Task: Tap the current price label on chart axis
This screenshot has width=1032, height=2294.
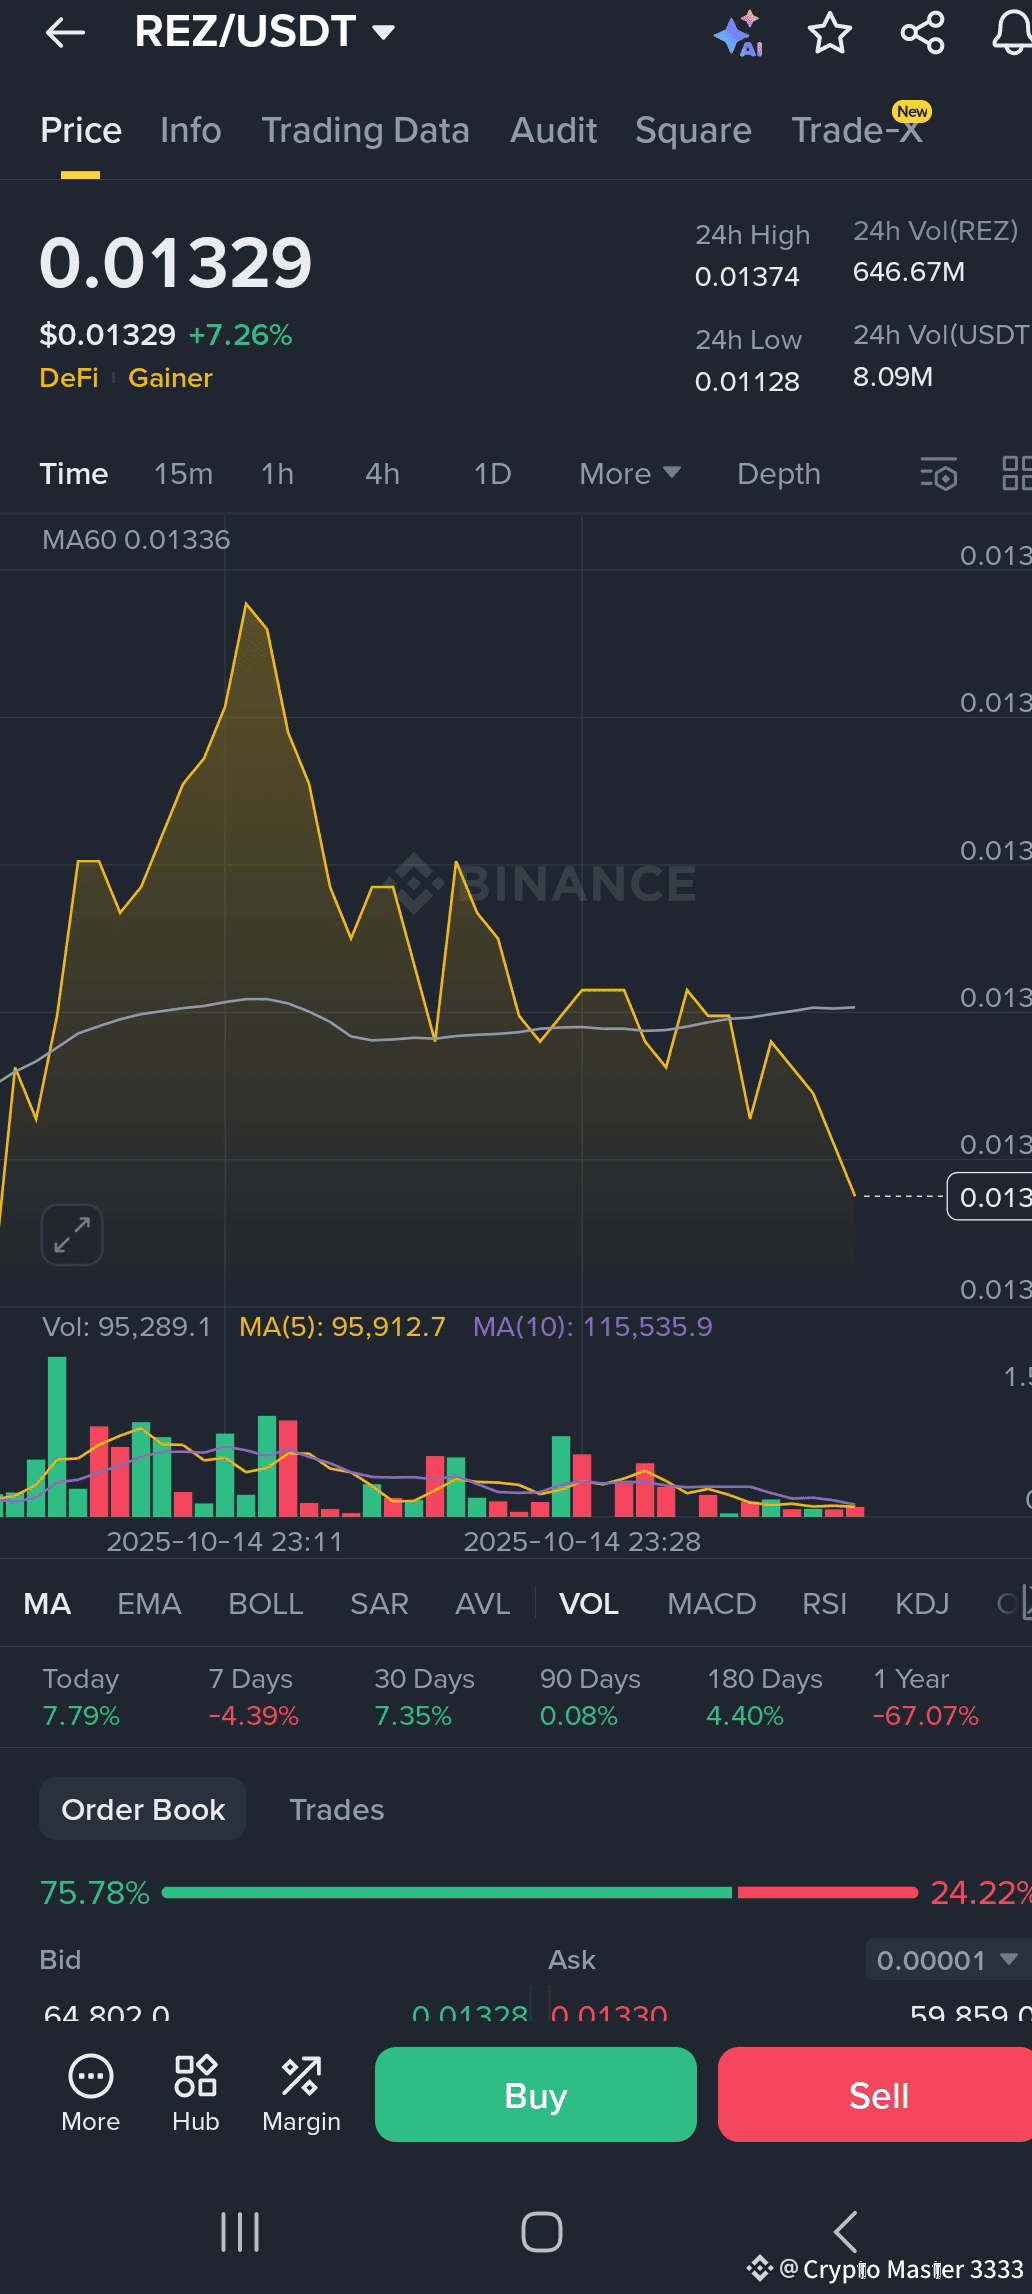Action: [989, 1196]
